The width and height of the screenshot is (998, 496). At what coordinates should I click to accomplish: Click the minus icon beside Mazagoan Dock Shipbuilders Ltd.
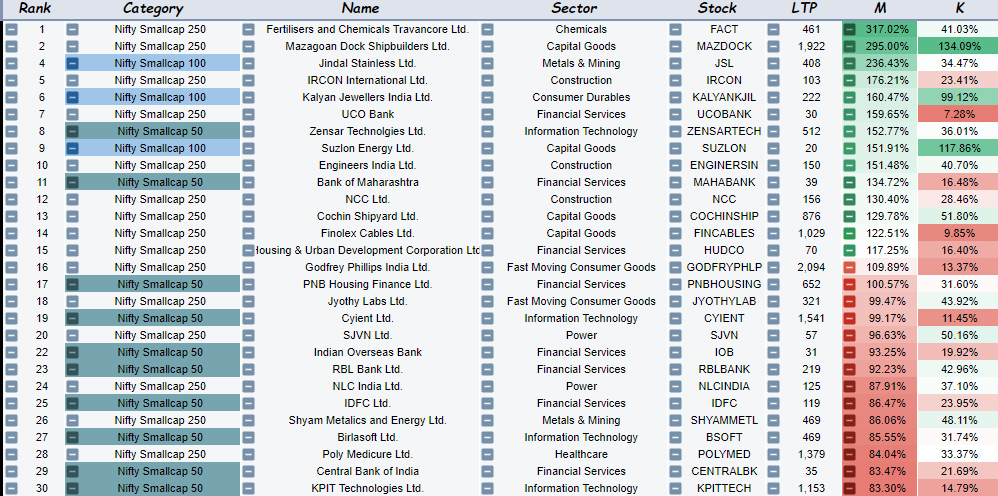click(x=248, y=46)
